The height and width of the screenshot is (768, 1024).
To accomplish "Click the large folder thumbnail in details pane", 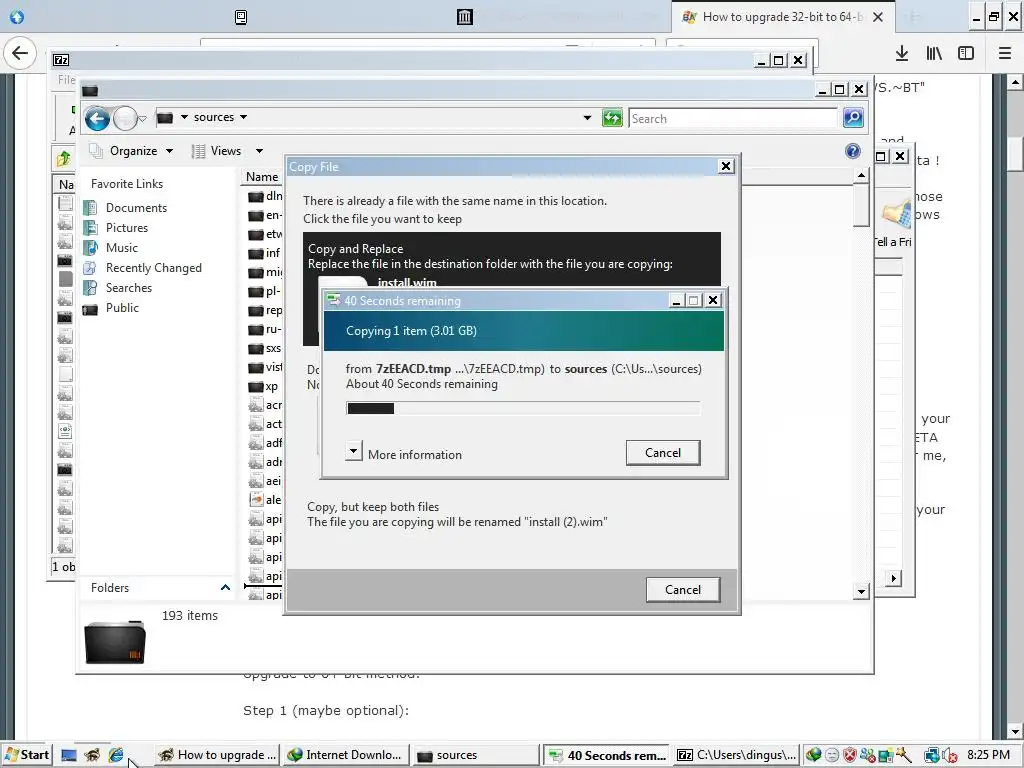I will [x=115, y=642].
